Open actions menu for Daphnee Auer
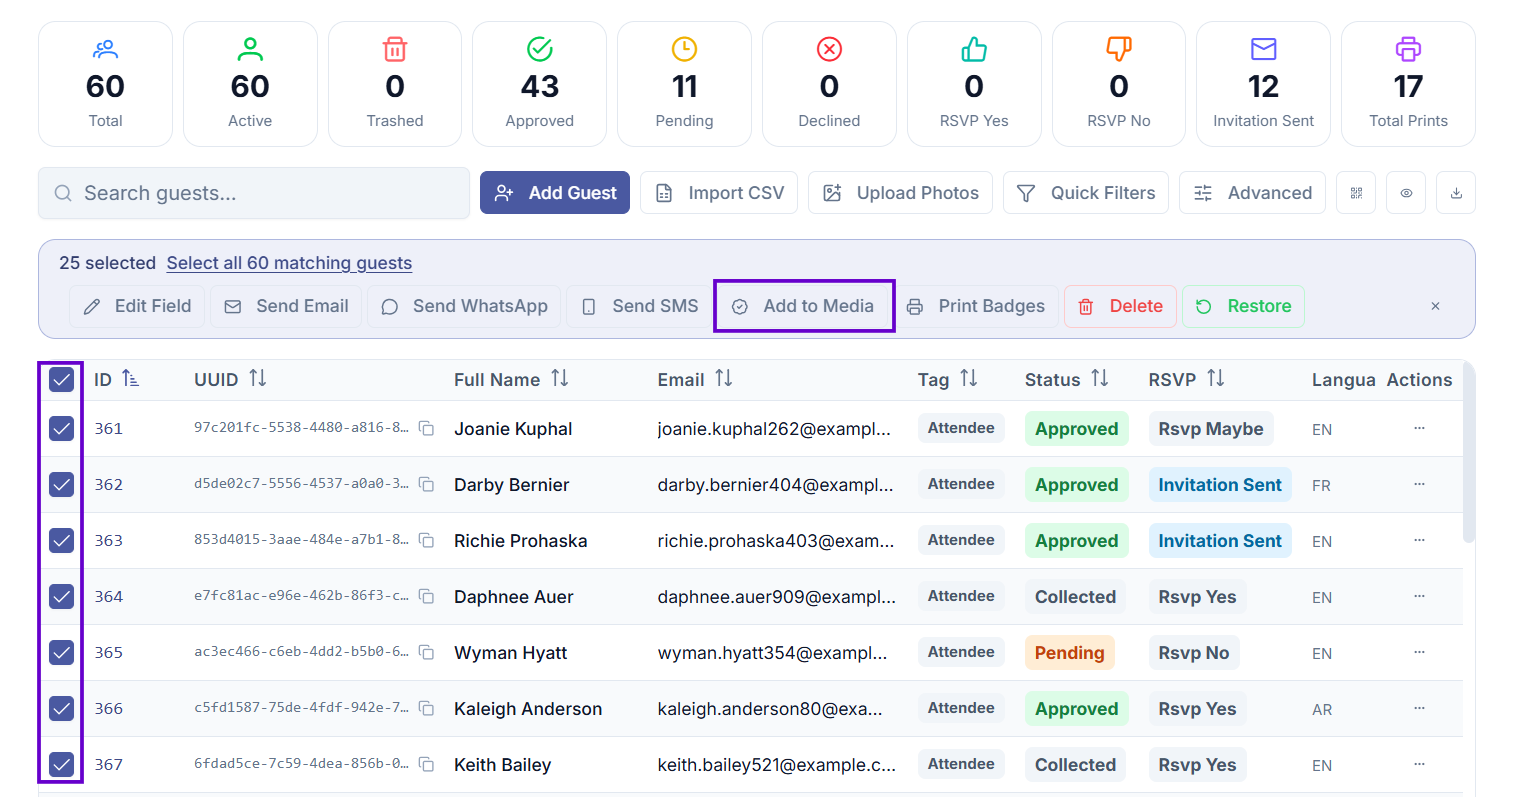This screenshot has width=1531, height=797. (1419, 596)
